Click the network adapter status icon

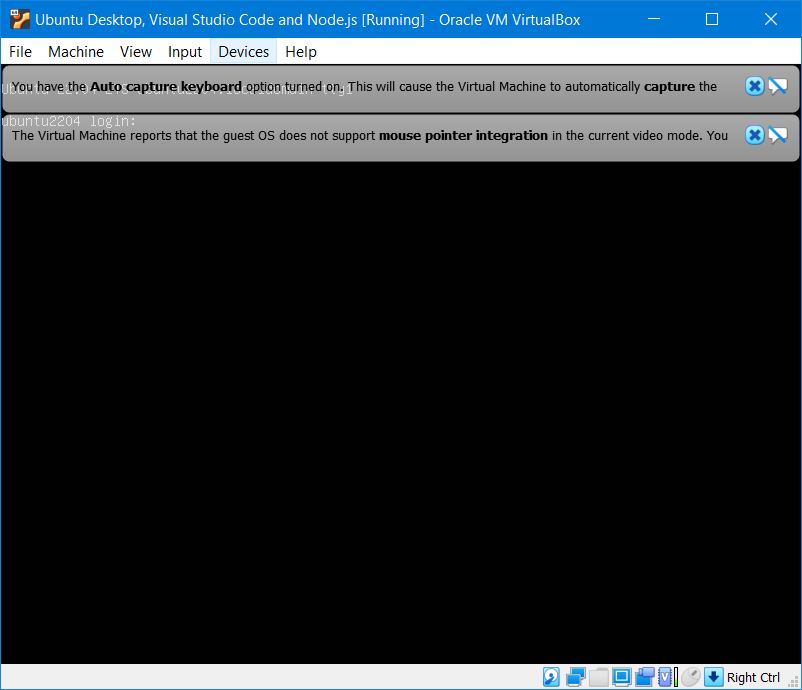(575, 677)
